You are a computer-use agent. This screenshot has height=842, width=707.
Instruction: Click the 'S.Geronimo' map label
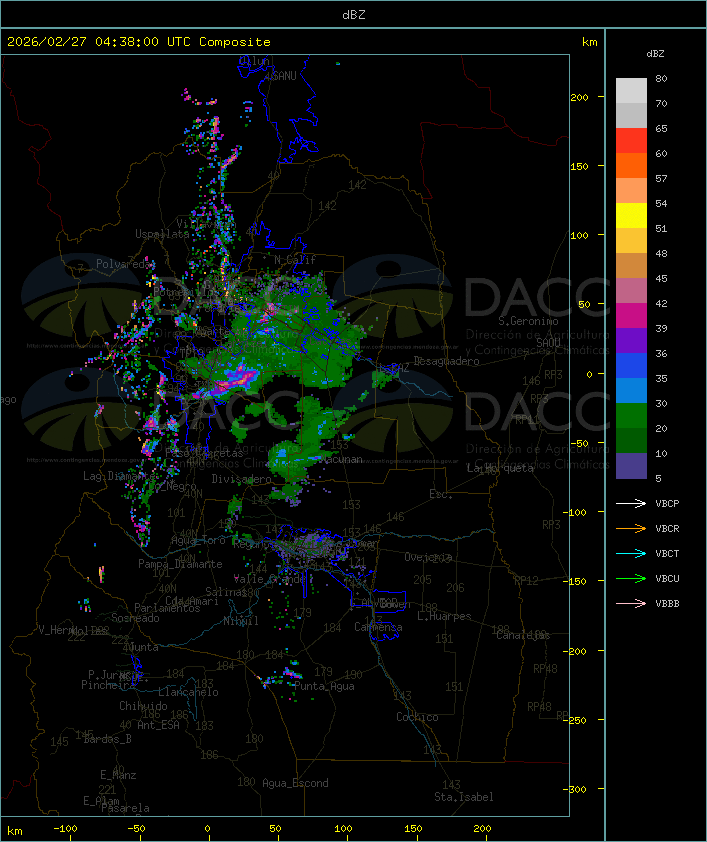pyautogui.click(x=528, y=321)
